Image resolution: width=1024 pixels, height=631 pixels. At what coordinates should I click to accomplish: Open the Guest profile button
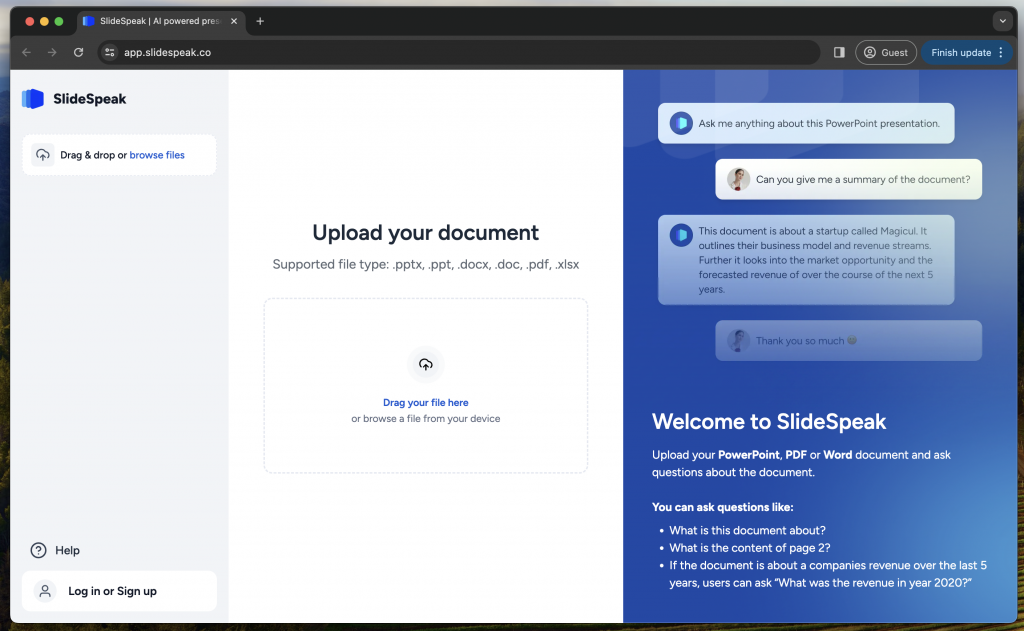click(x=886, y=52)
